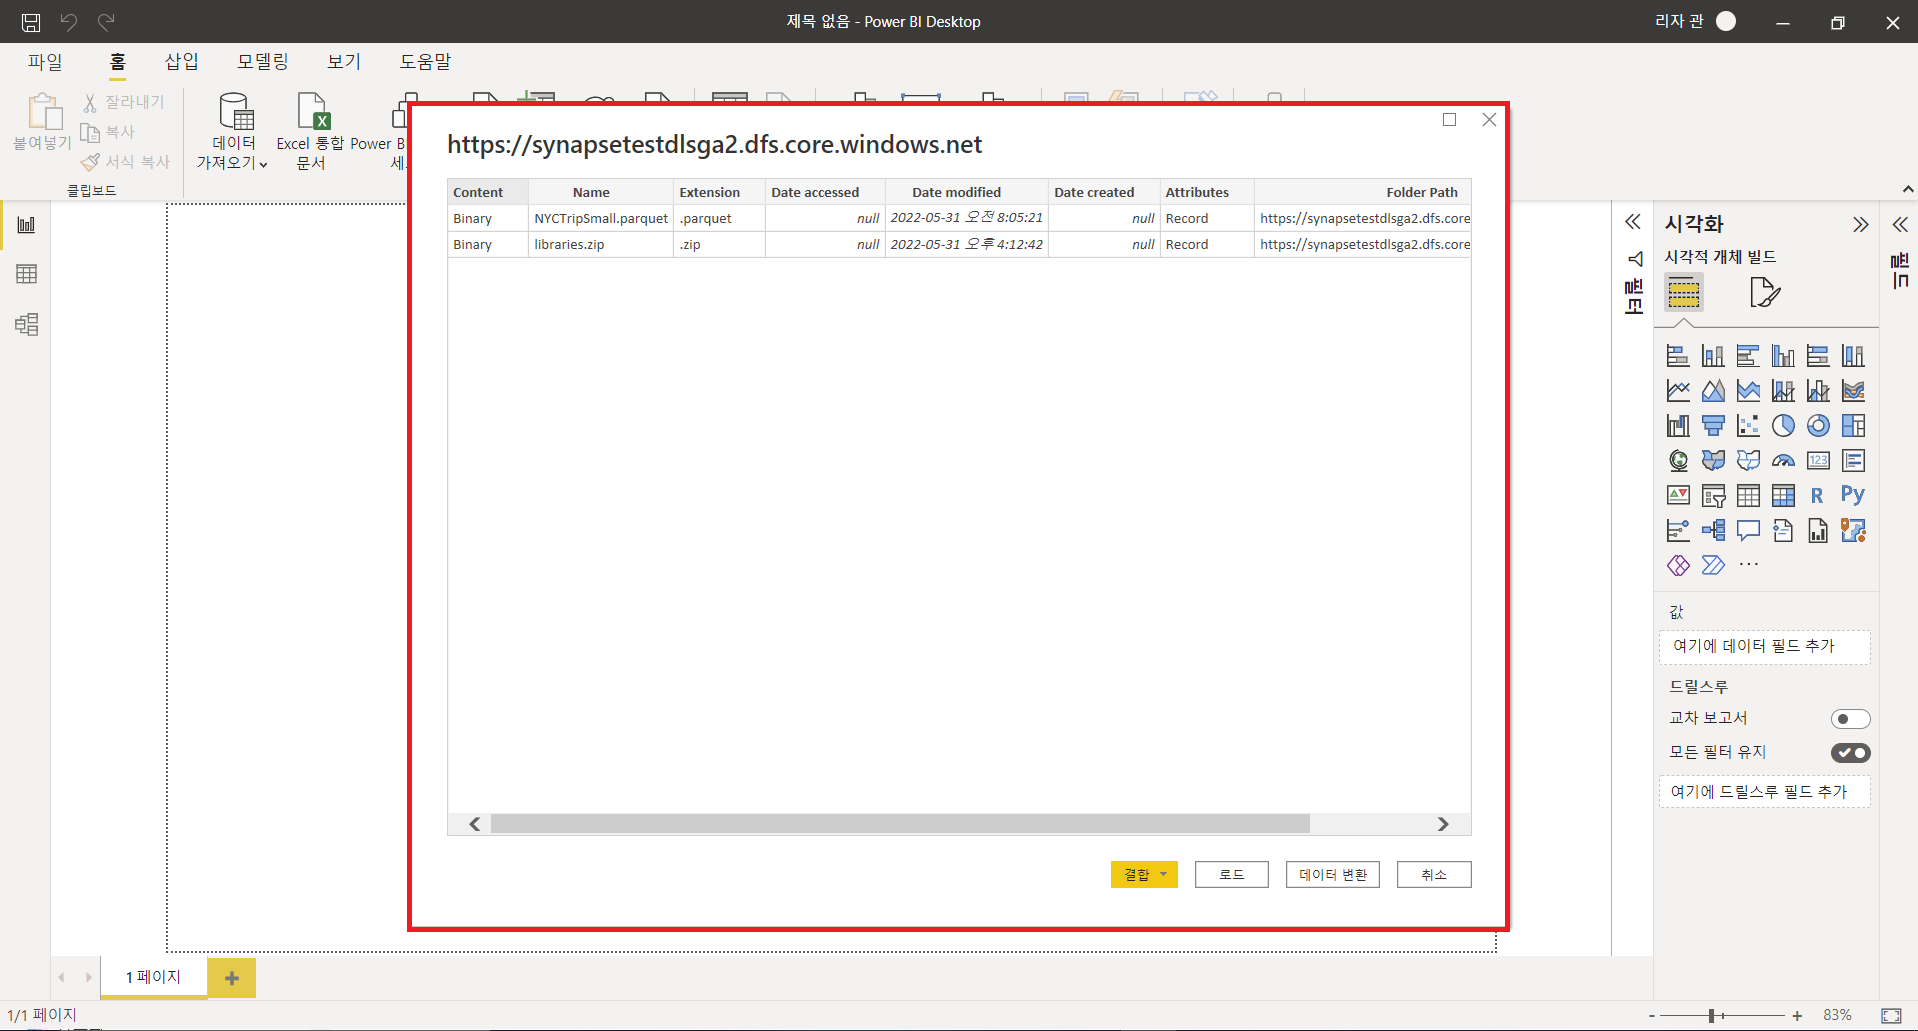This screenshot has width=1918, height=1031.
Task: Open the 결합 (Combine) dropdown button
Action: tap(1144, 874)
